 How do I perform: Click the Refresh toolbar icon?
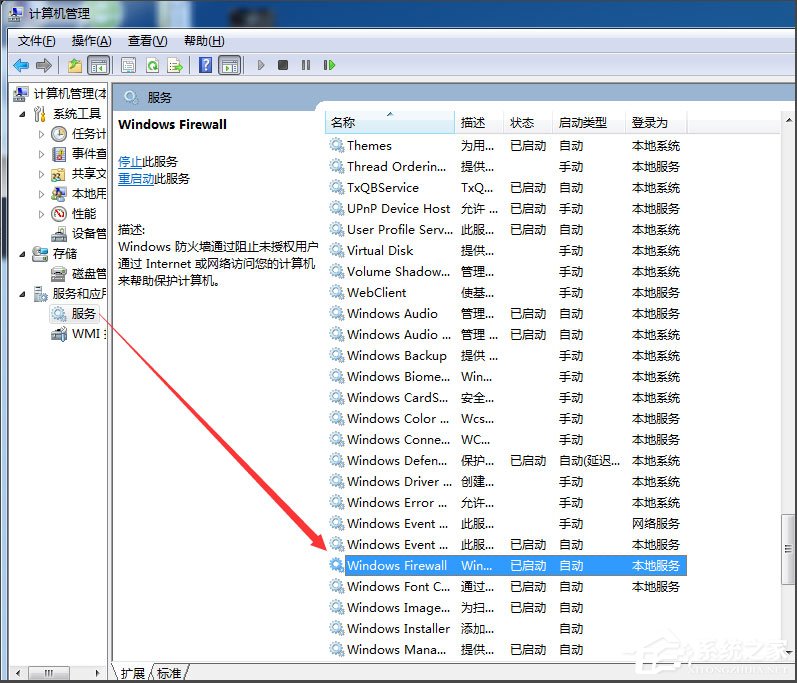(152, 65)
